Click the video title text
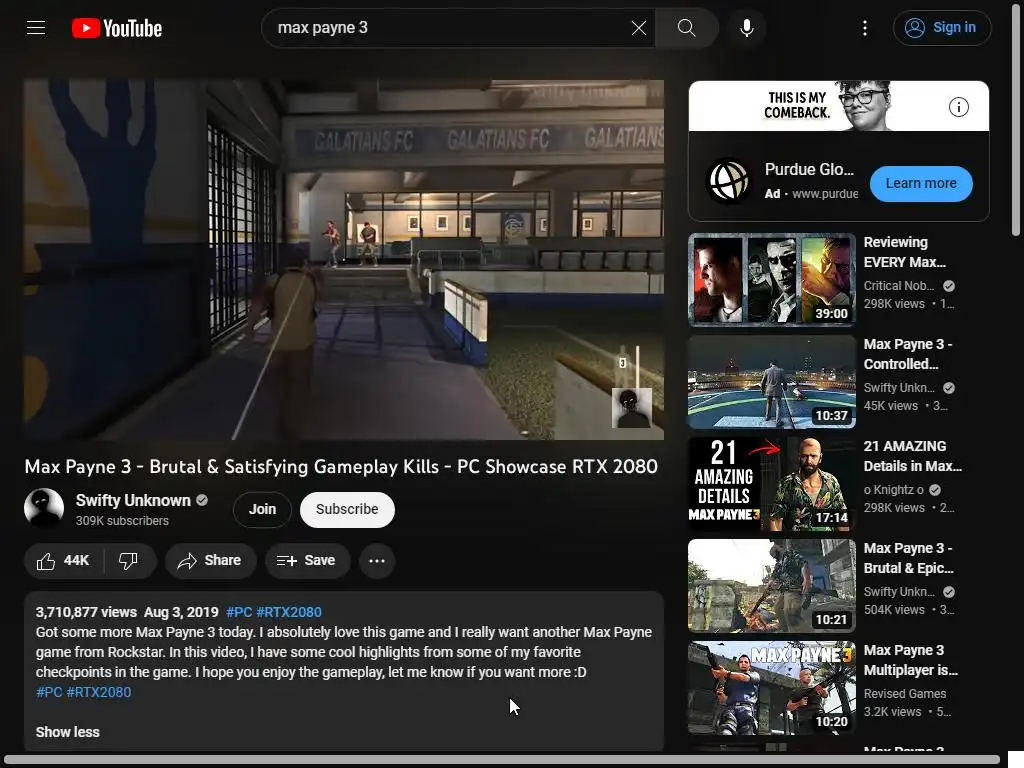Image resolution: width=1024 pixels, height=768 pixels. click(341, 466)
